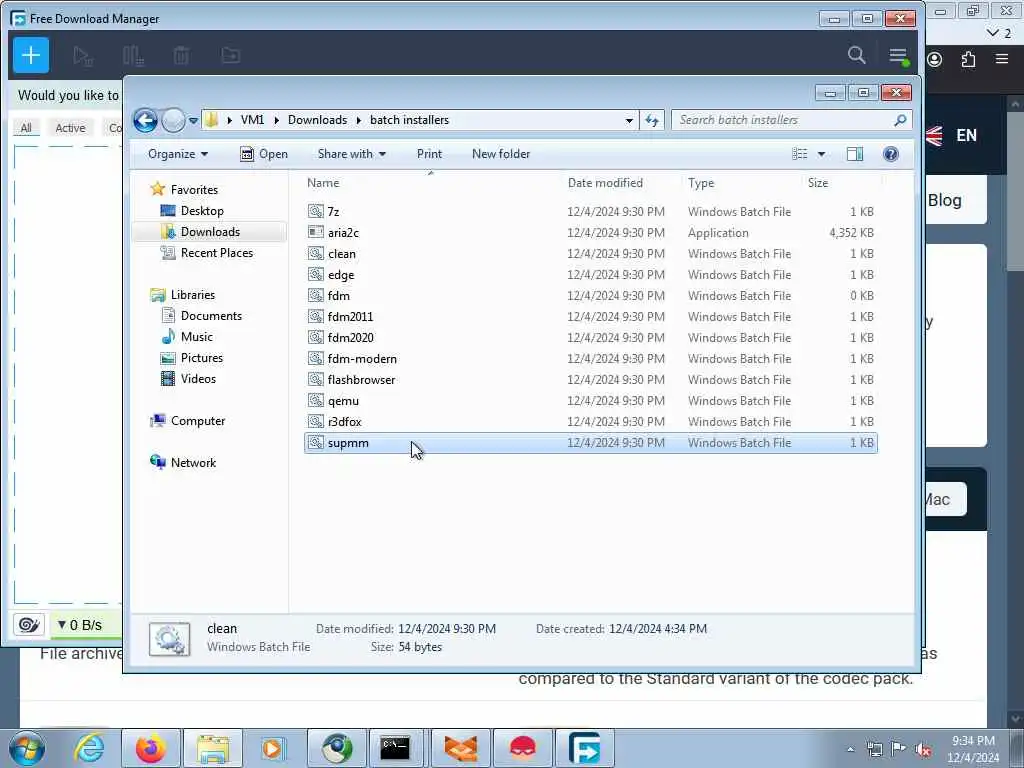This screenshot has width=1024, height=768.
Task: Click Print in Explorer toolbar
Action: [429, 154]
